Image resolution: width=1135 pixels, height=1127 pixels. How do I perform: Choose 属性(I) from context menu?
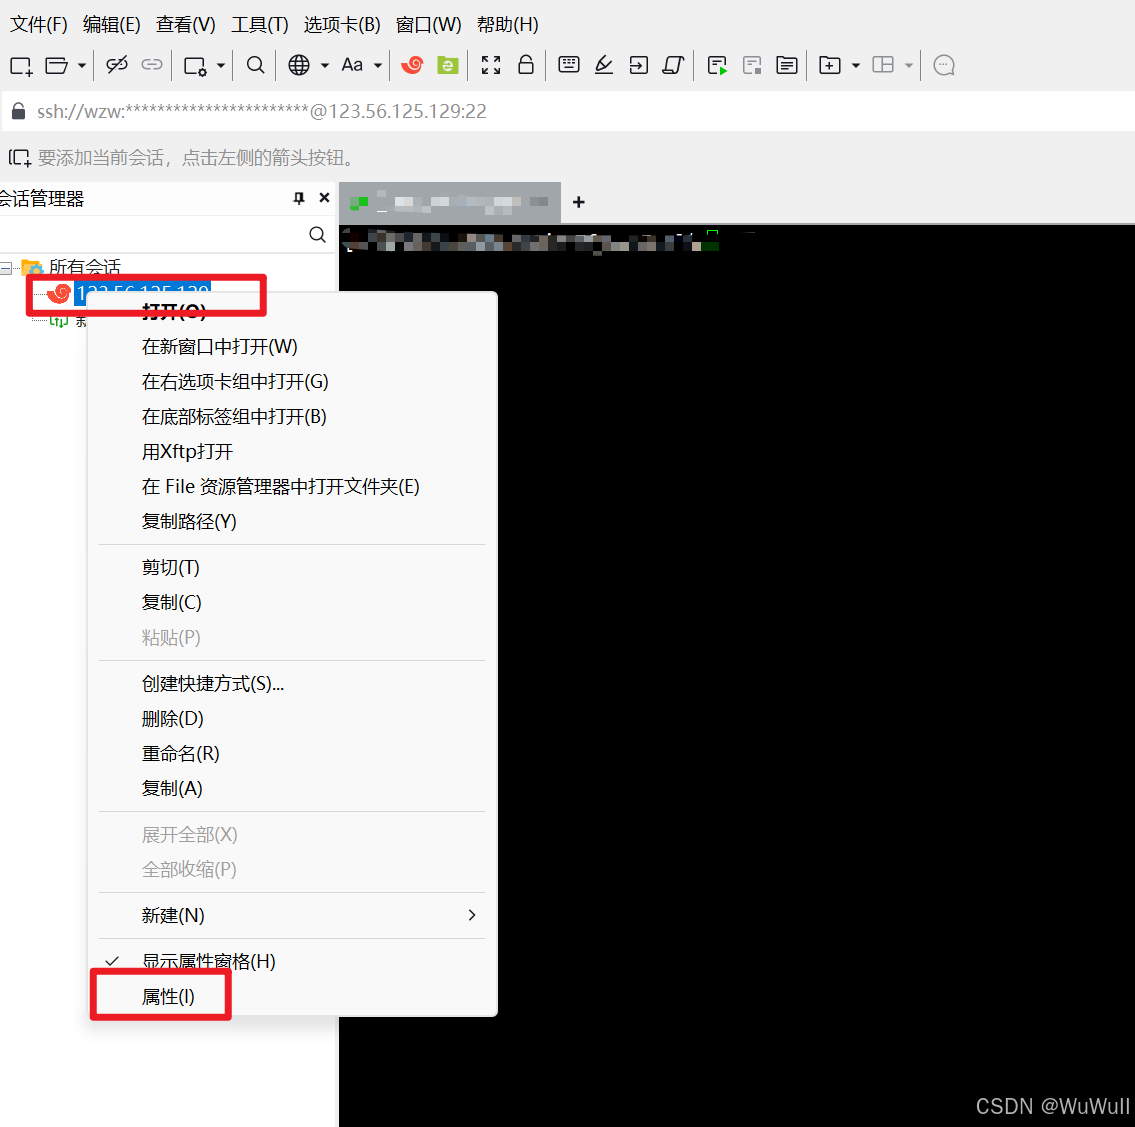(292, 997)
